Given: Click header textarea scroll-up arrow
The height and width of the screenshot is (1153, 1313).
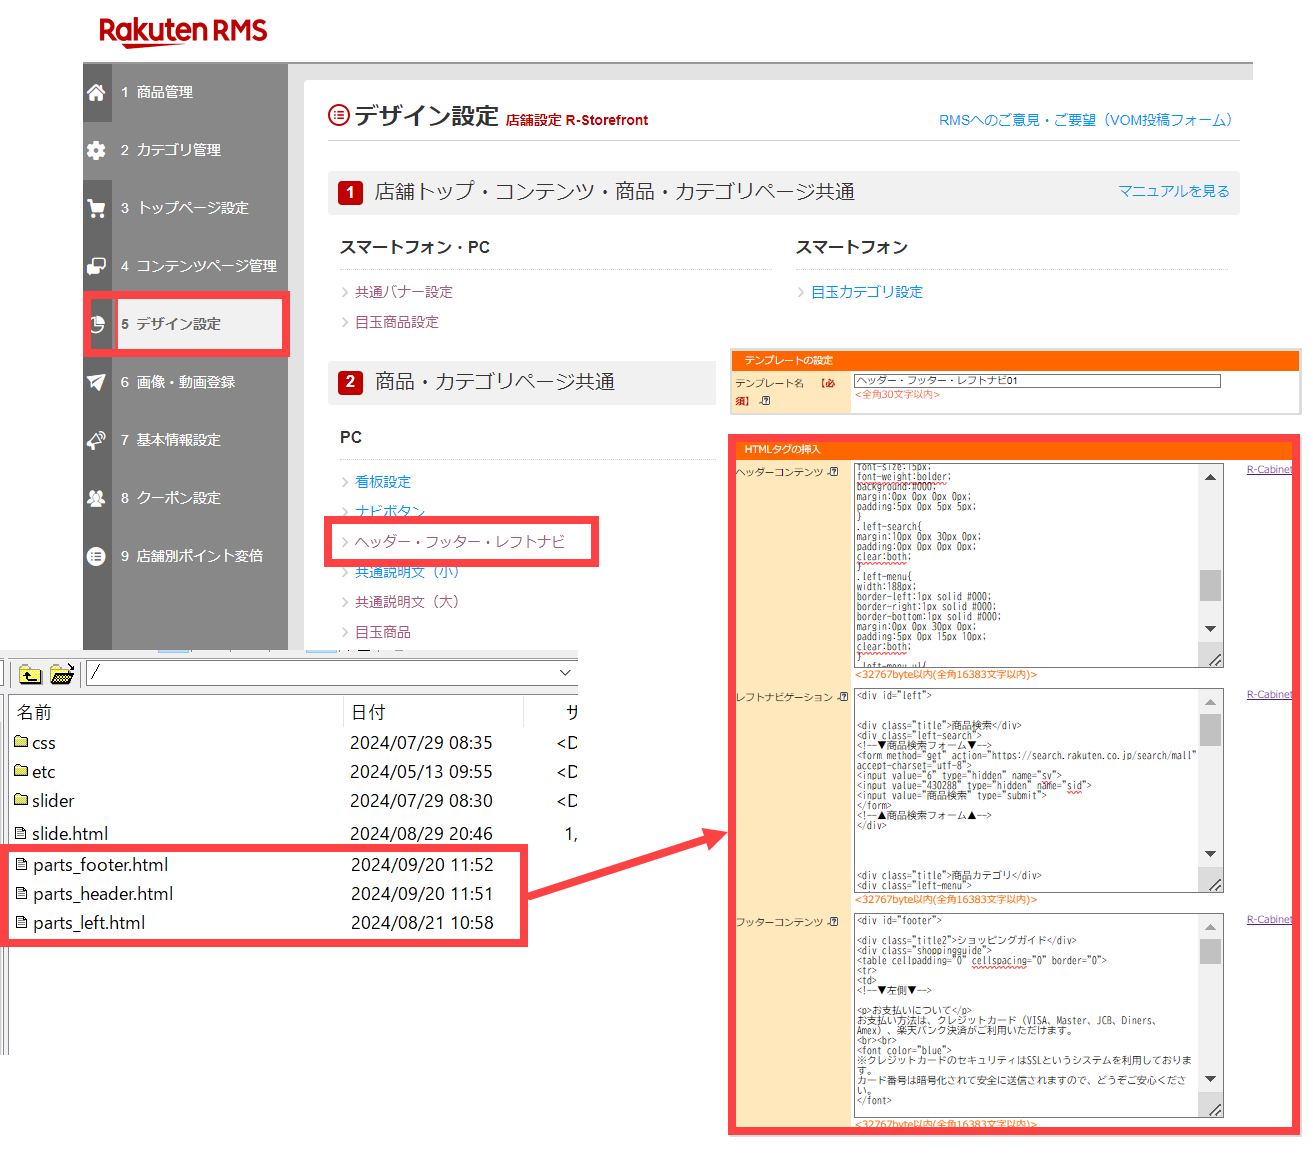Looking at the screenshot, I should point(1210,477).
